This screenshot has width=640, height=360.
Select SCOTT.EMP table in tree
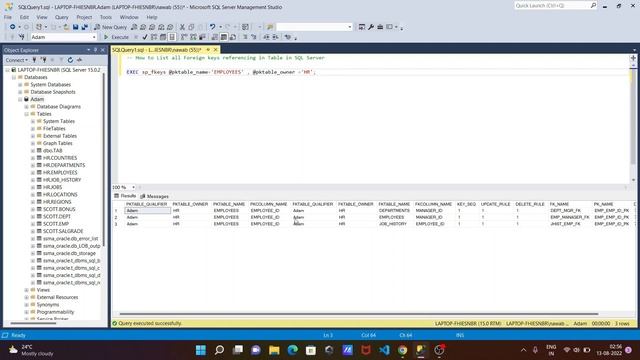pyautogui.click(x=56, y=224)
